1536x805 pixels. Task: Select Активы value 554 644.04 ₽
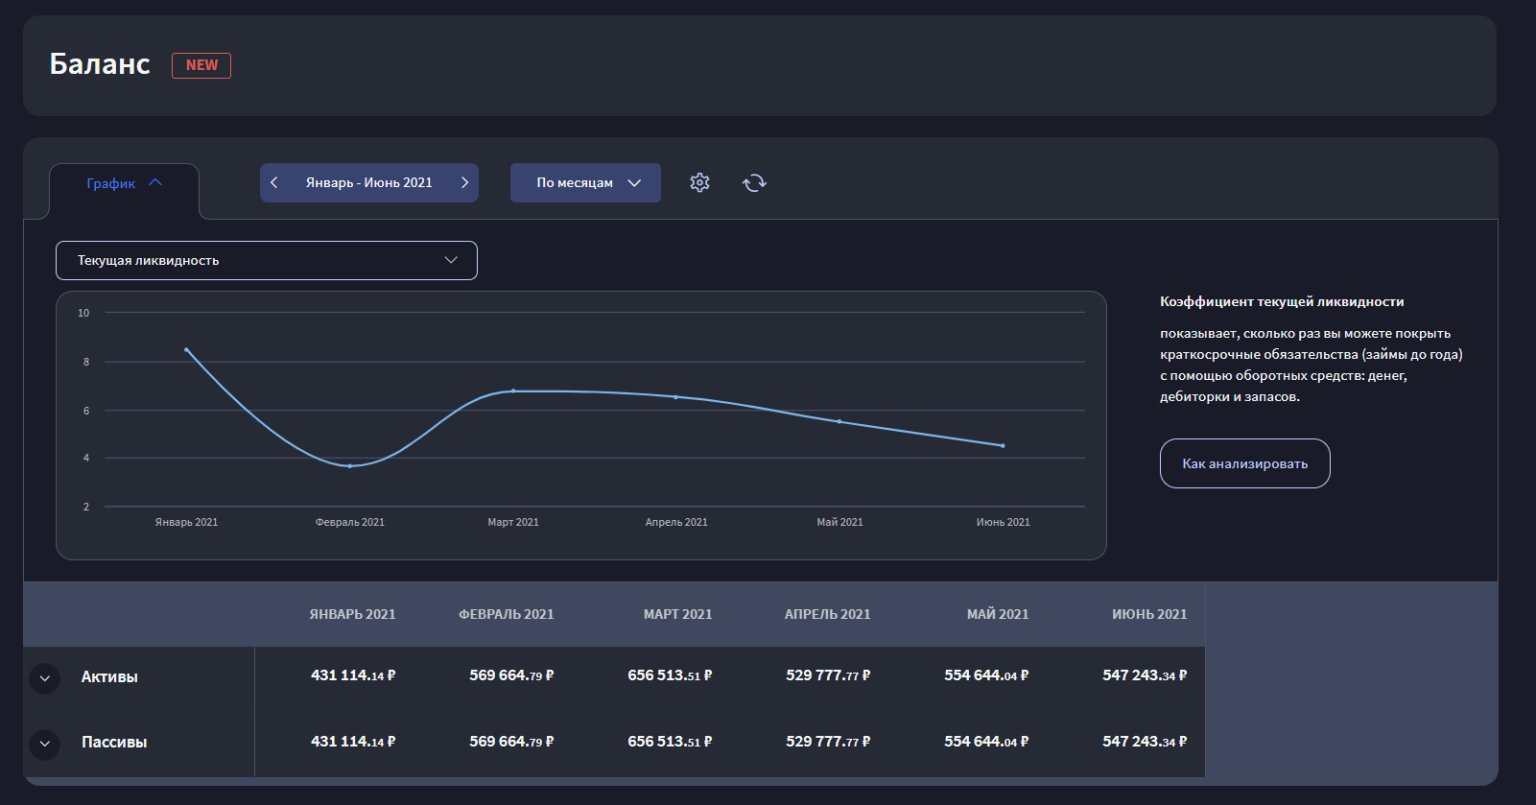(x=987, y=675)
